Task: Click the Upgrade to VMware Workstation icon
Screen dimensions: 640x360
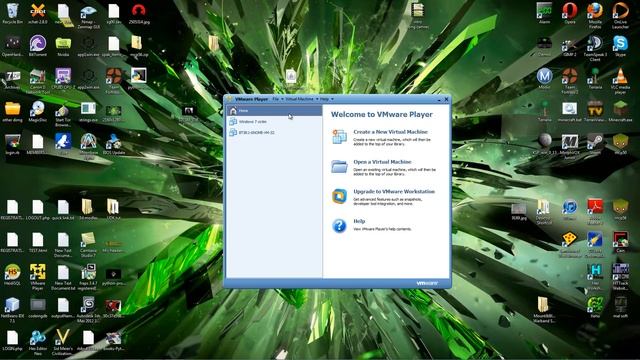Action: coord(339,196)
